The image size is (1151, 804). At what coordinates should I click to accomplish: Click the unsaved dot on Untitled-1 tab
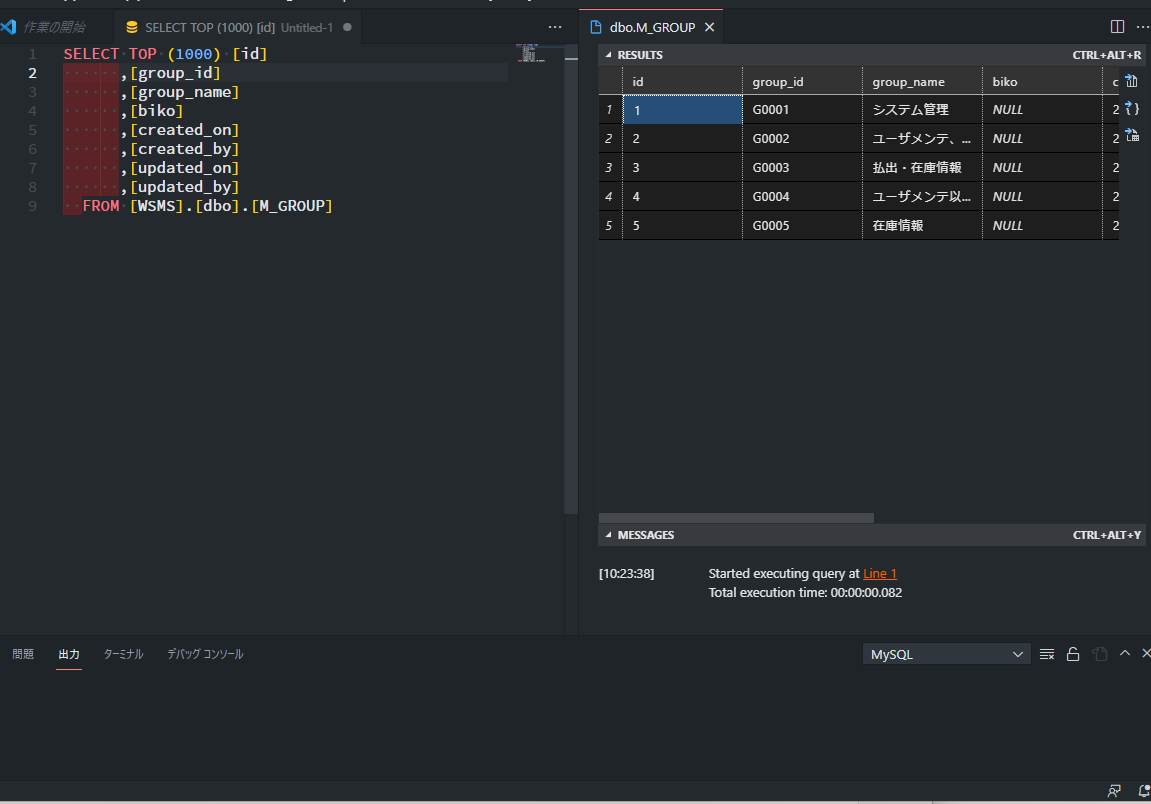[x=347, y=27]
